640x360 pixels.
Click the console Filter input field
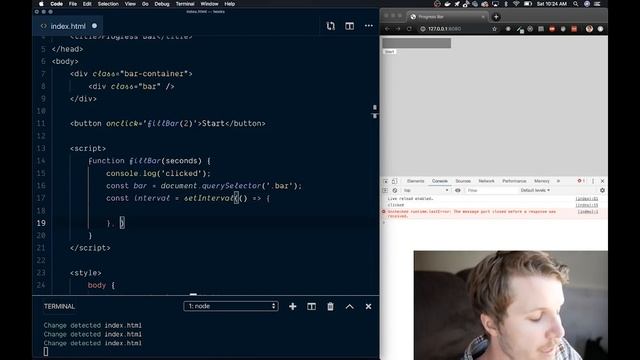point(491,190)
